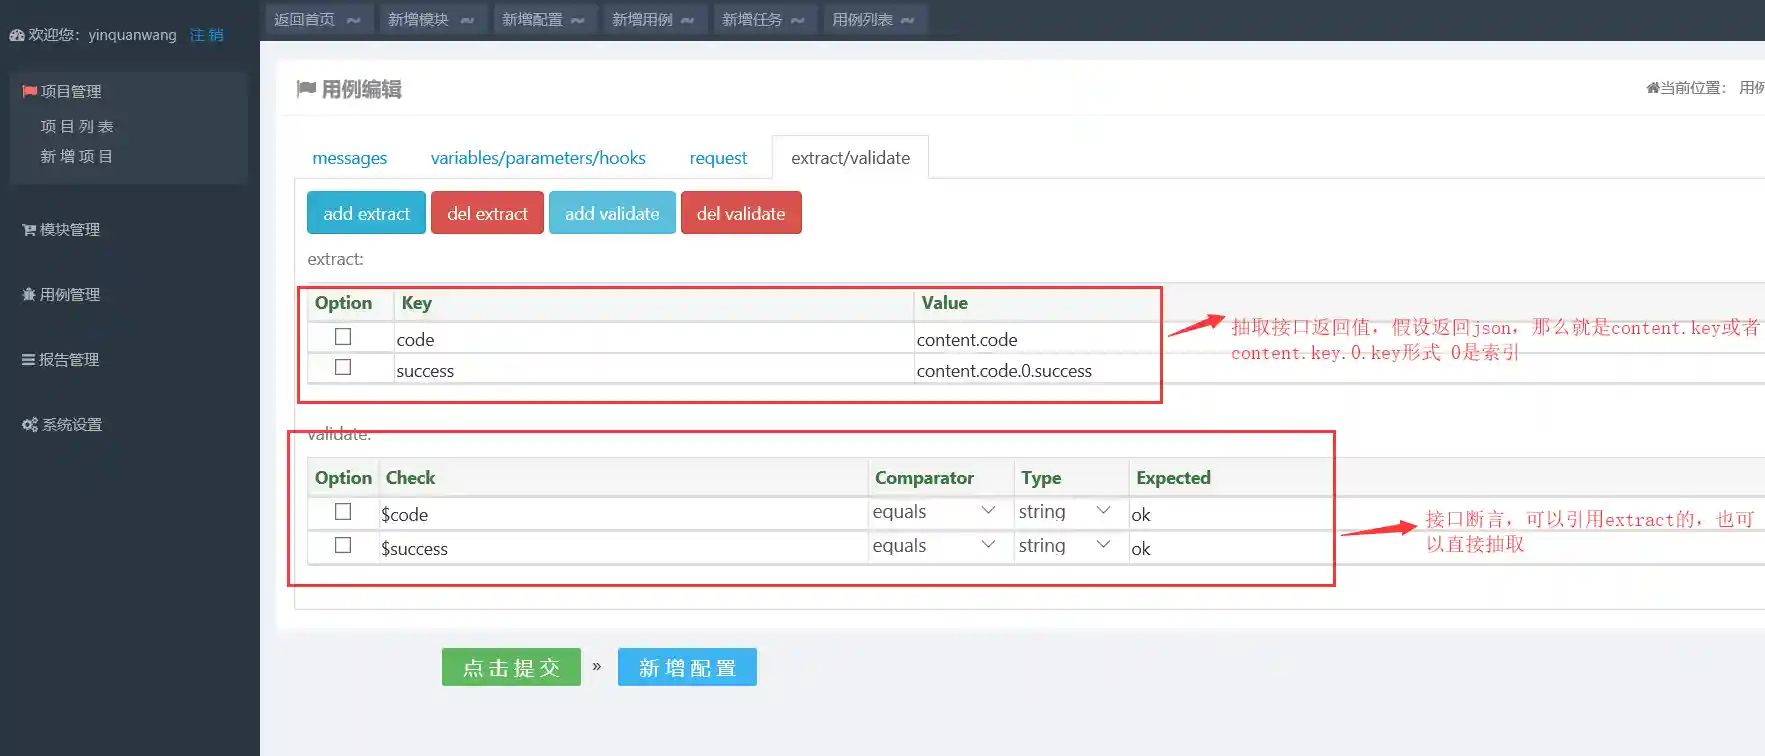1765x756 pixels.
Task: Log out via the 注销 link
Action: pyautogui.click(x=207, y=35)
